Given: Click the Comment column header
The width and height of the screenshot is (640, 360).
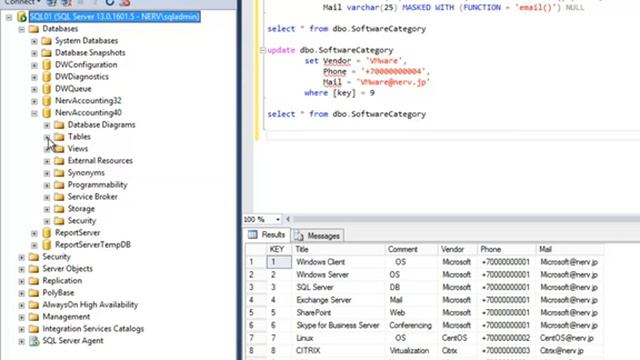Looking at the screenshot, I should coord(411,249).
